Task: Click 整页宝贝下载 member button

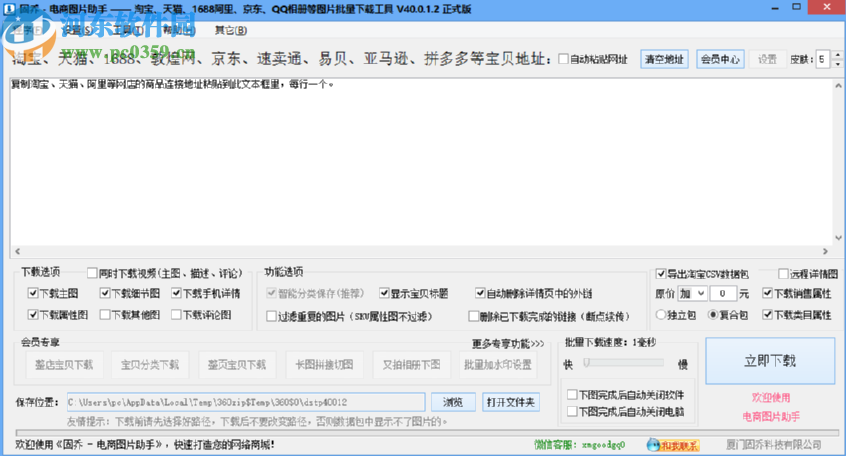Action: tap(237, 365)
